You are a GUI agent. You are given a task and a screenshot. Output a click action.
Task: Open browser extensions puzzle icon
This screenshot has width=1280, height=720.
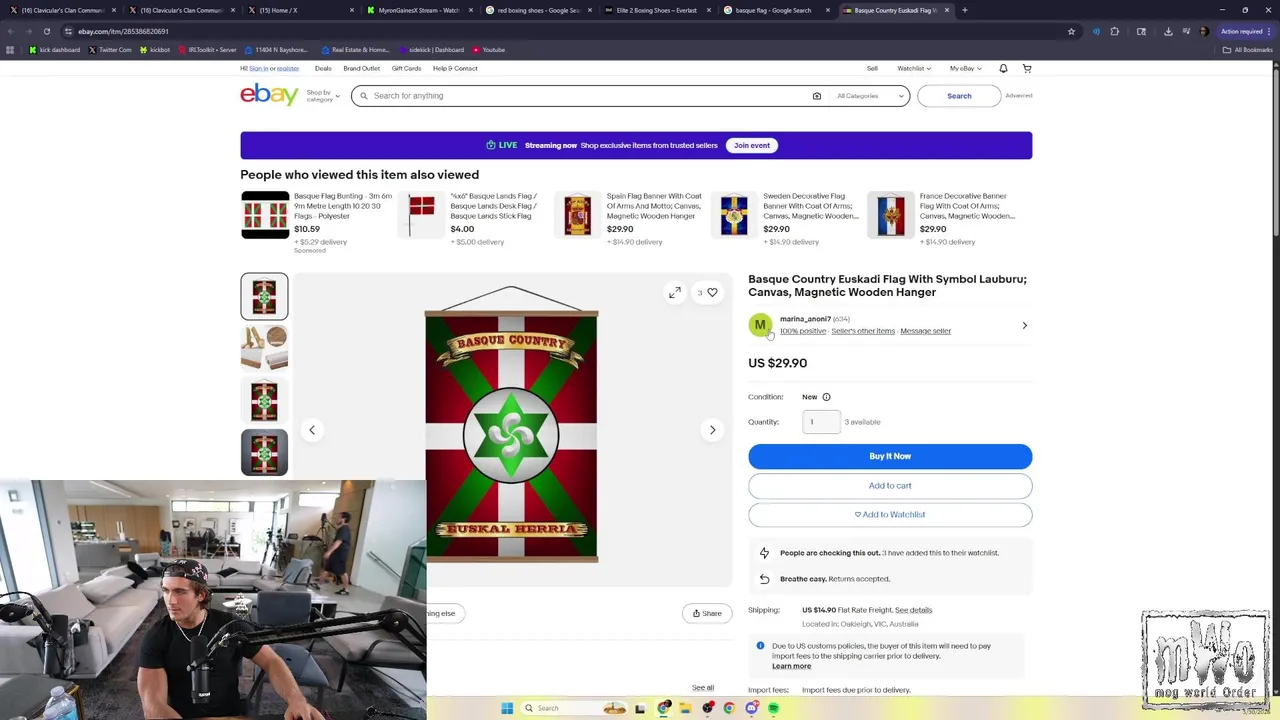(1115, 31)
